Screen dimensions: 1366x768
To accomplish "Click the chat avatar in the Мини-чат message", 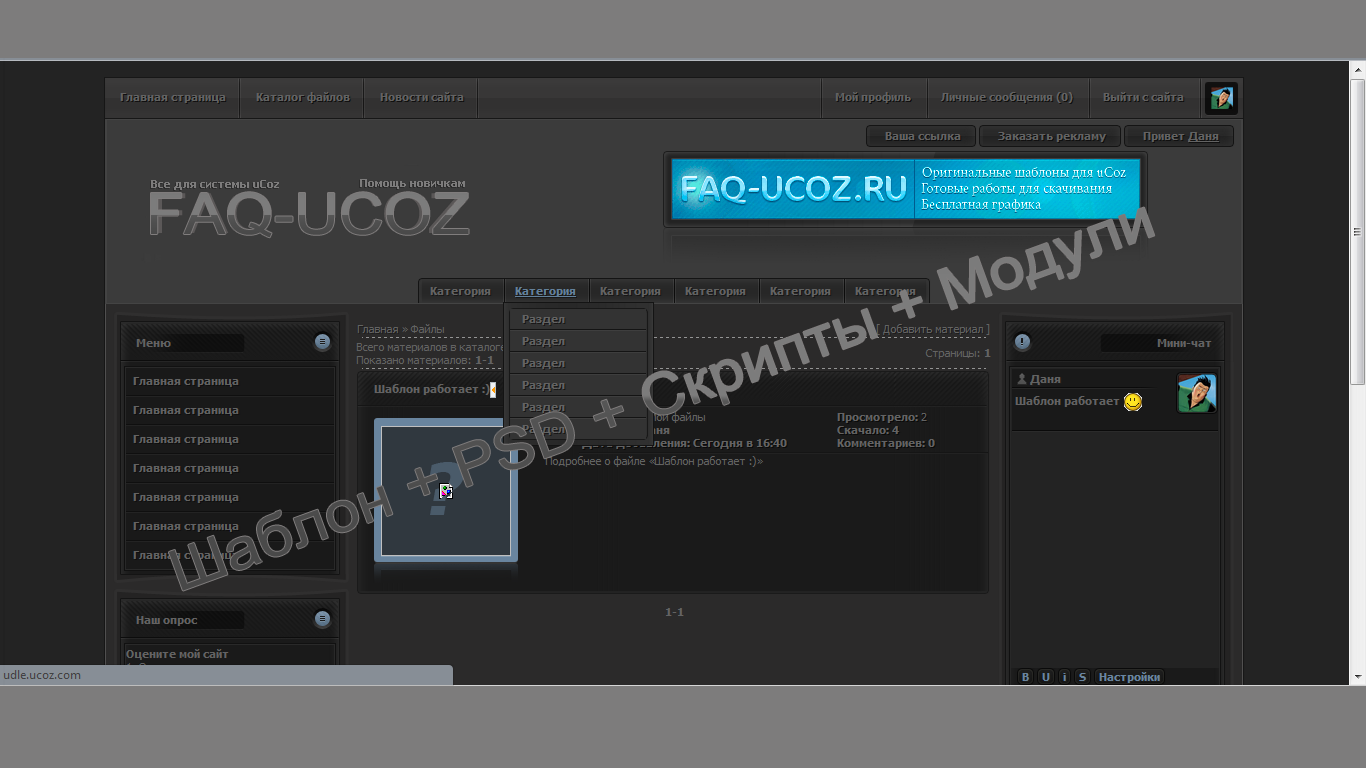I will click(x=1197, y=393).
